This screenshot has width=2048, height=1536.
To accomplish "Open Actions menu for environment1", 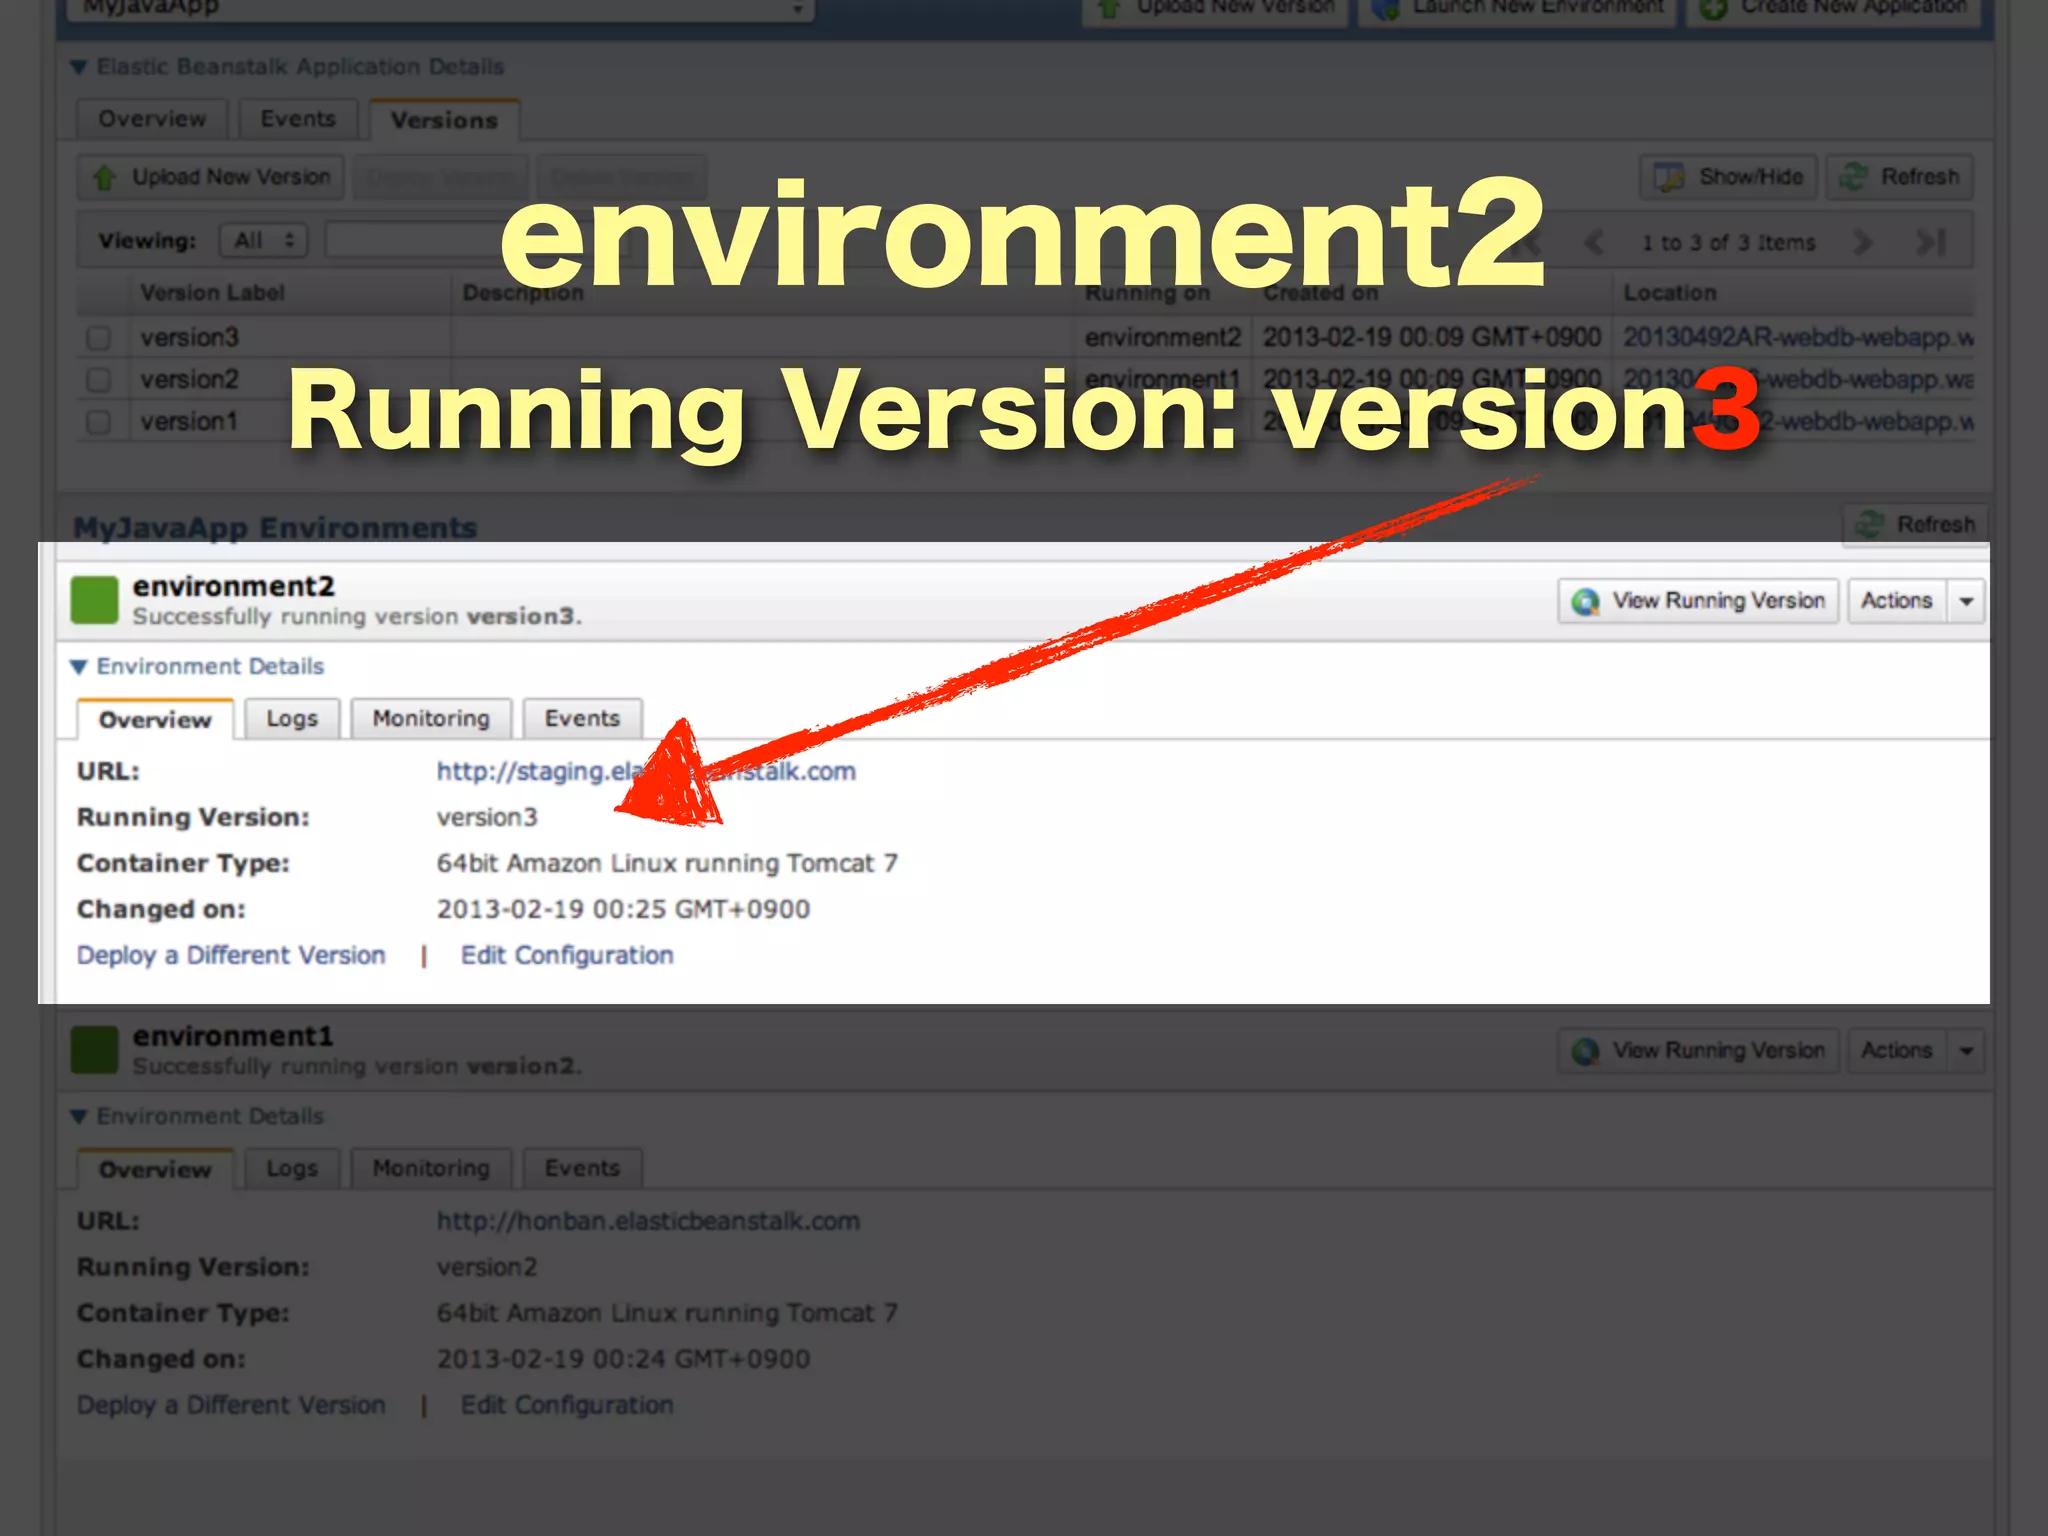I will (x=1896, y=1051).
